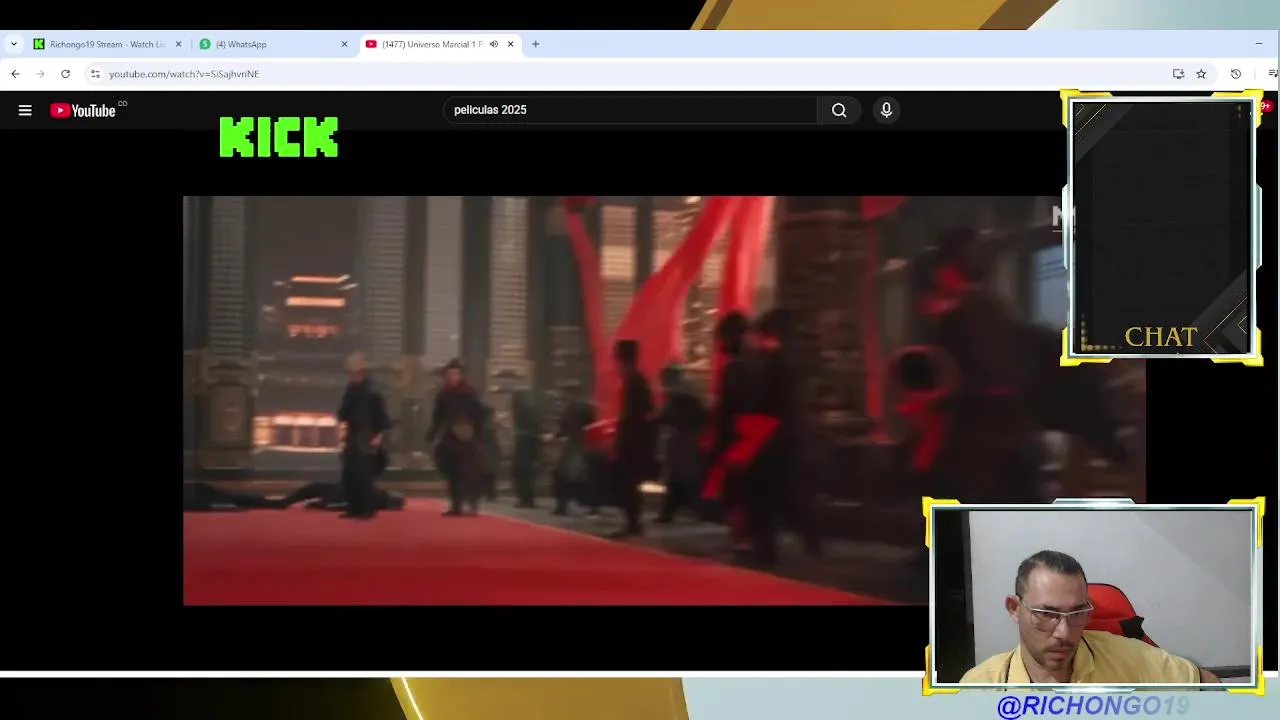Open a new browser tab

(536, 44)
